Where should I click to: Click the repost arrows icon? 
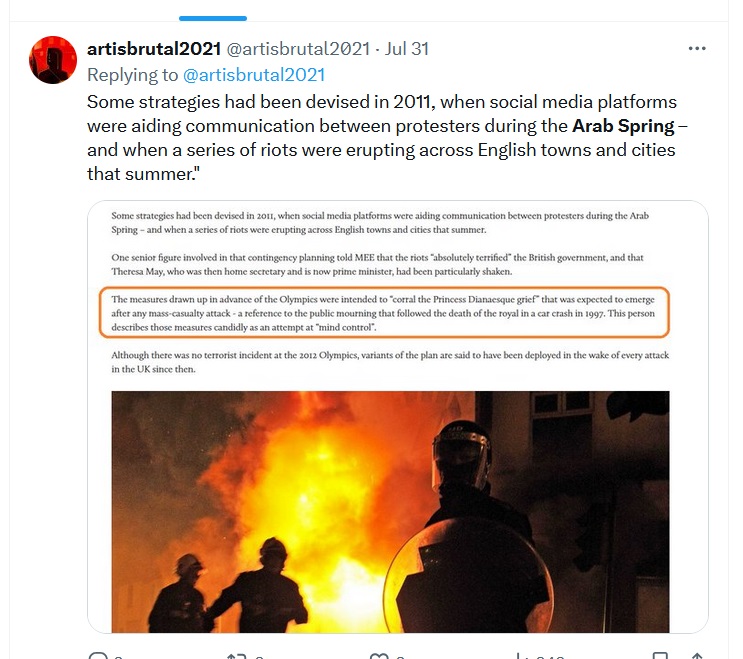coord(236,656)
